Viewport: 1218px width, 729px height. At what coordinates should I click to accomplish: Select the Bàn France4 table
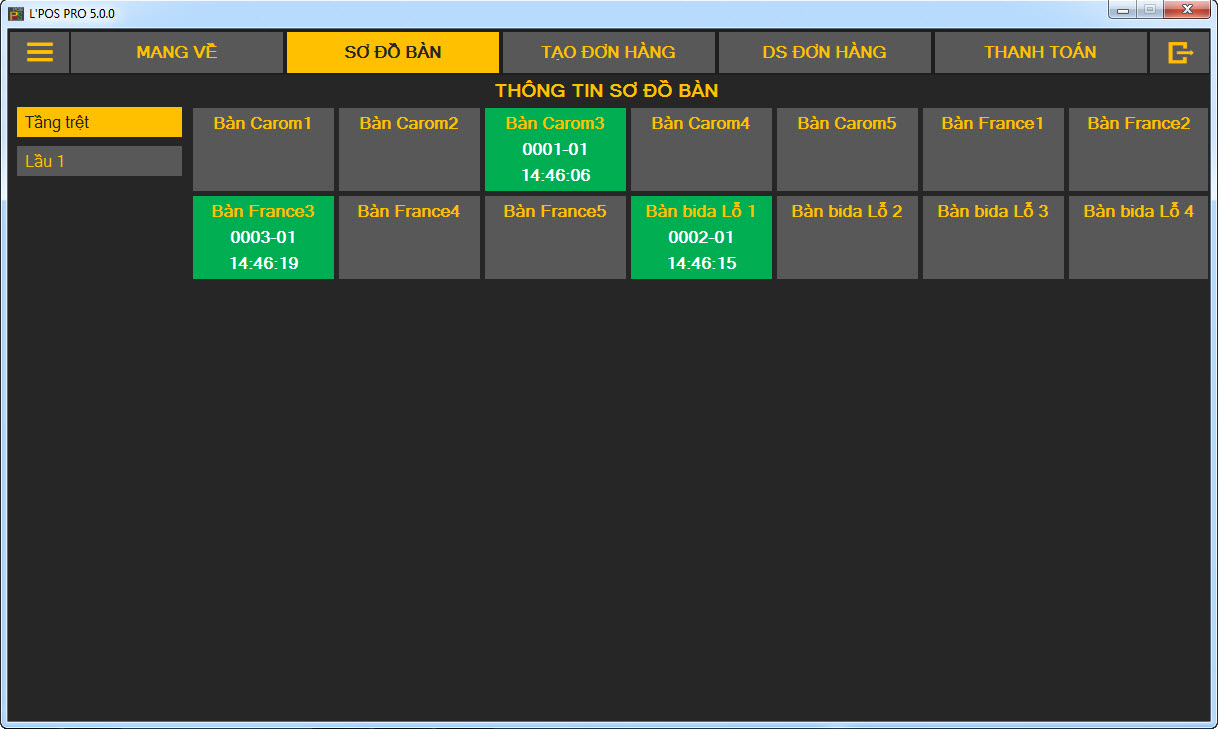tap(409, 238)
